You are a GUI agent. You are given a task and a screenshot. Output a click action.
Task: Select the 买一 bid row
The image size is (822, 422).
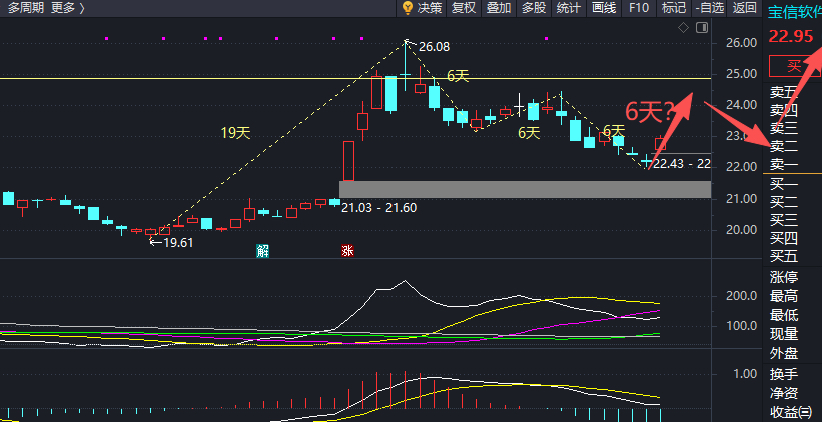(784, 184)
